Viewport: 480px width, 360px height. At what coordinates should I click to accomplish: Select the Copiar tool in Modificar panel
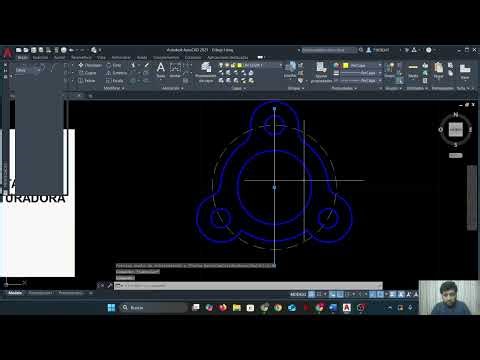87,73
